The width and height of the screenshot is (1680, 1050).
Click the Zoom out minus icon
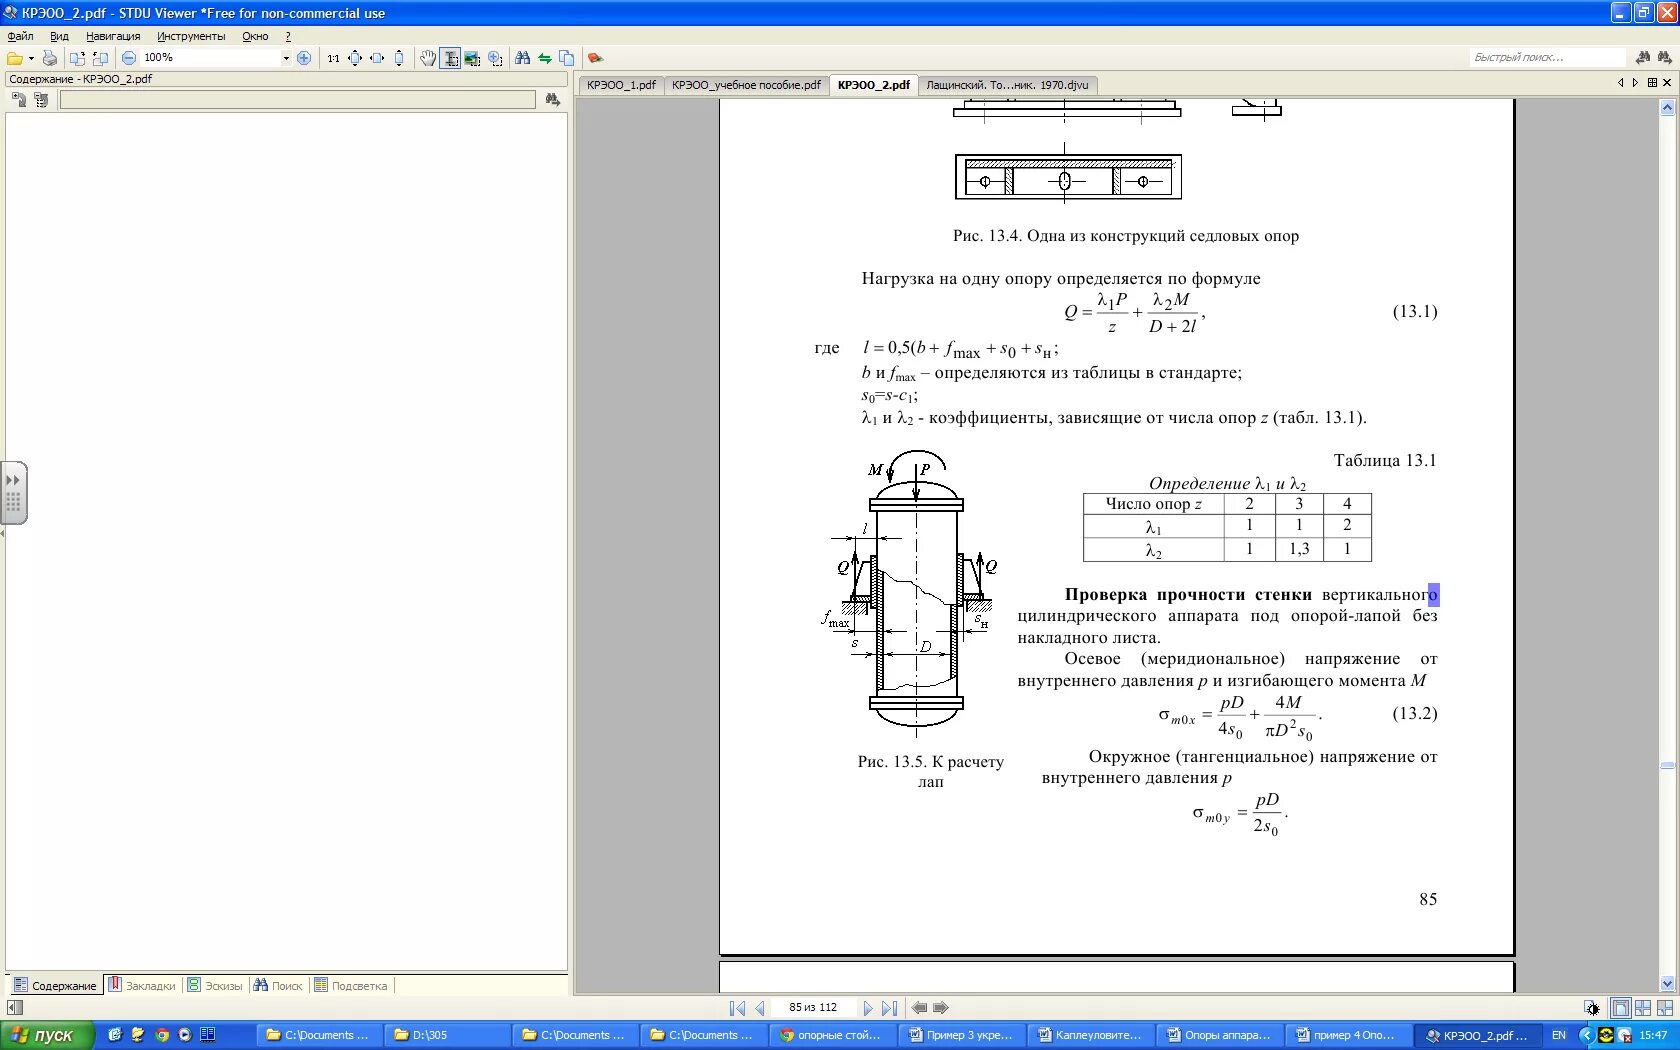(129, 58)
